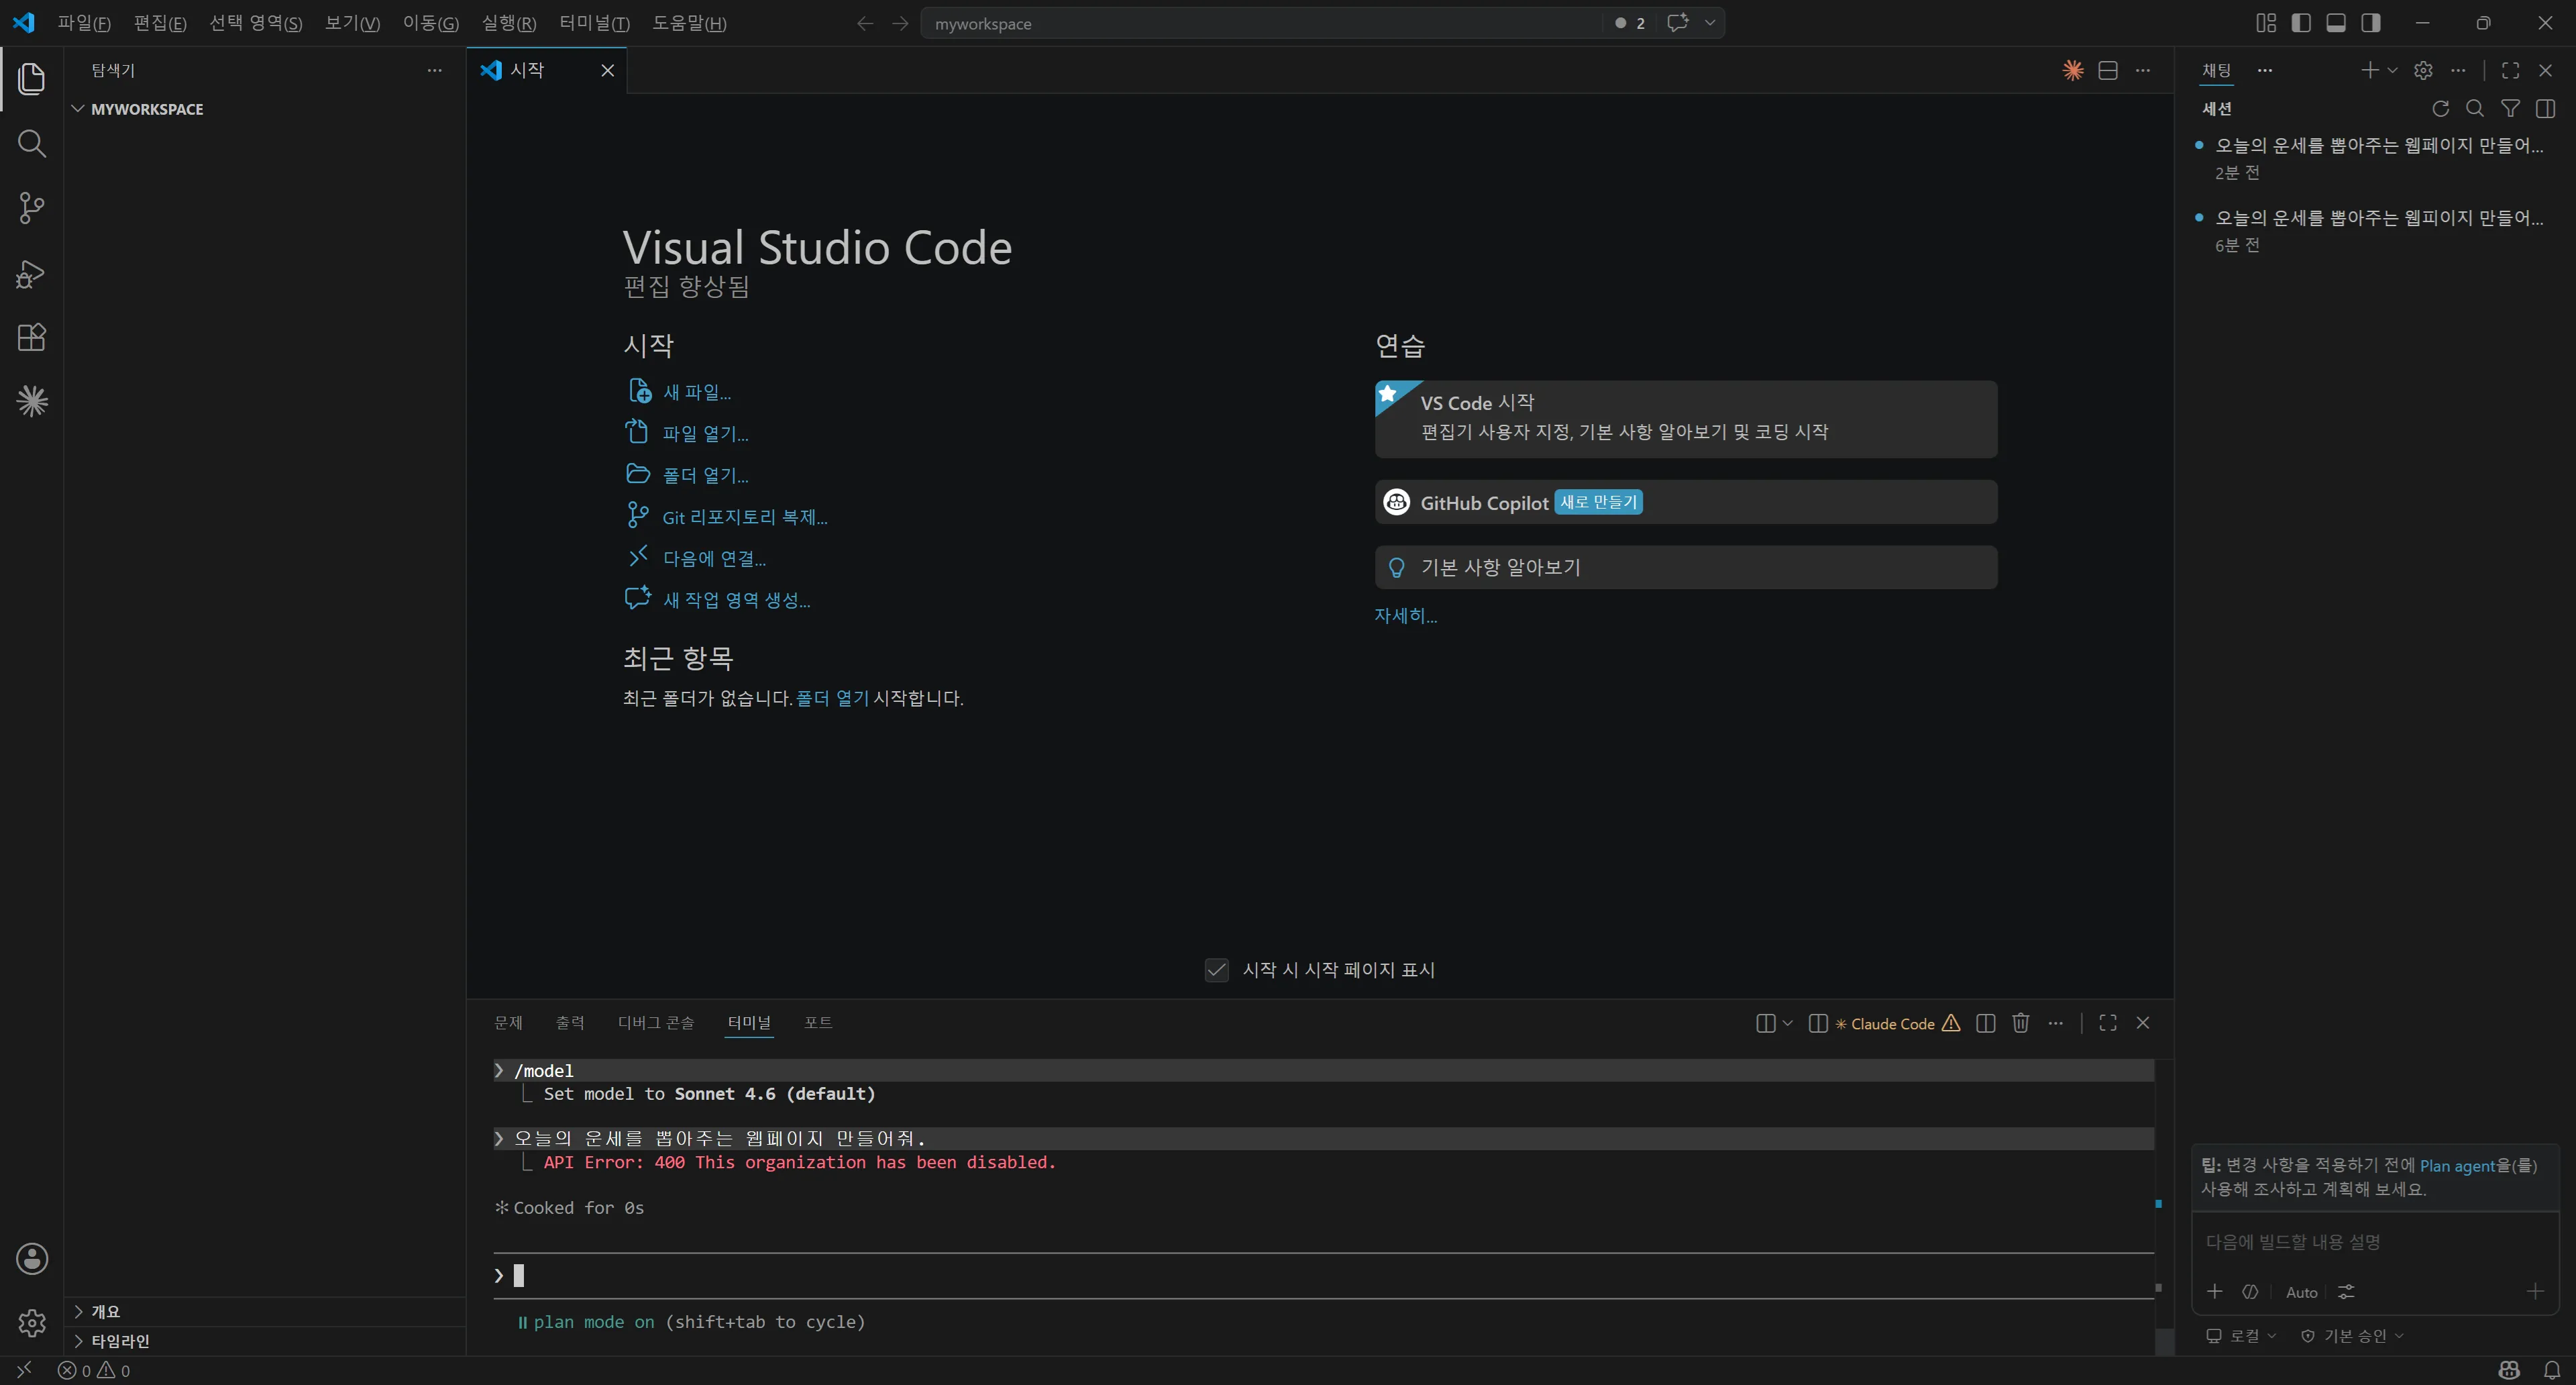Switch to the 디버그 콘솔 tab

[x=656, y=1022]
